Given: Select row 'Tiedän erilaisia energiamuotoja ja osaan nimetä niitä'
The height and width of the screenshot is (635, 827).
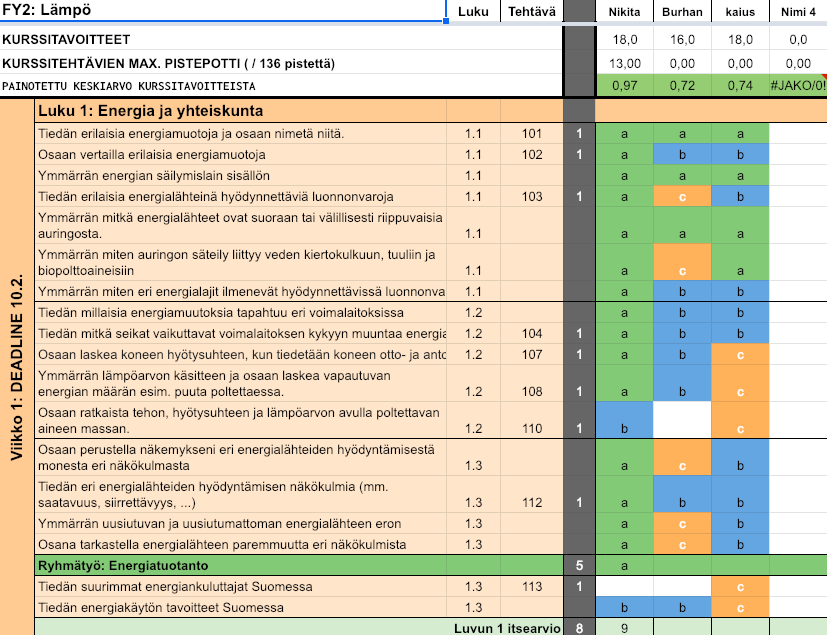Looking at the screenshot, I should point(241,133).
